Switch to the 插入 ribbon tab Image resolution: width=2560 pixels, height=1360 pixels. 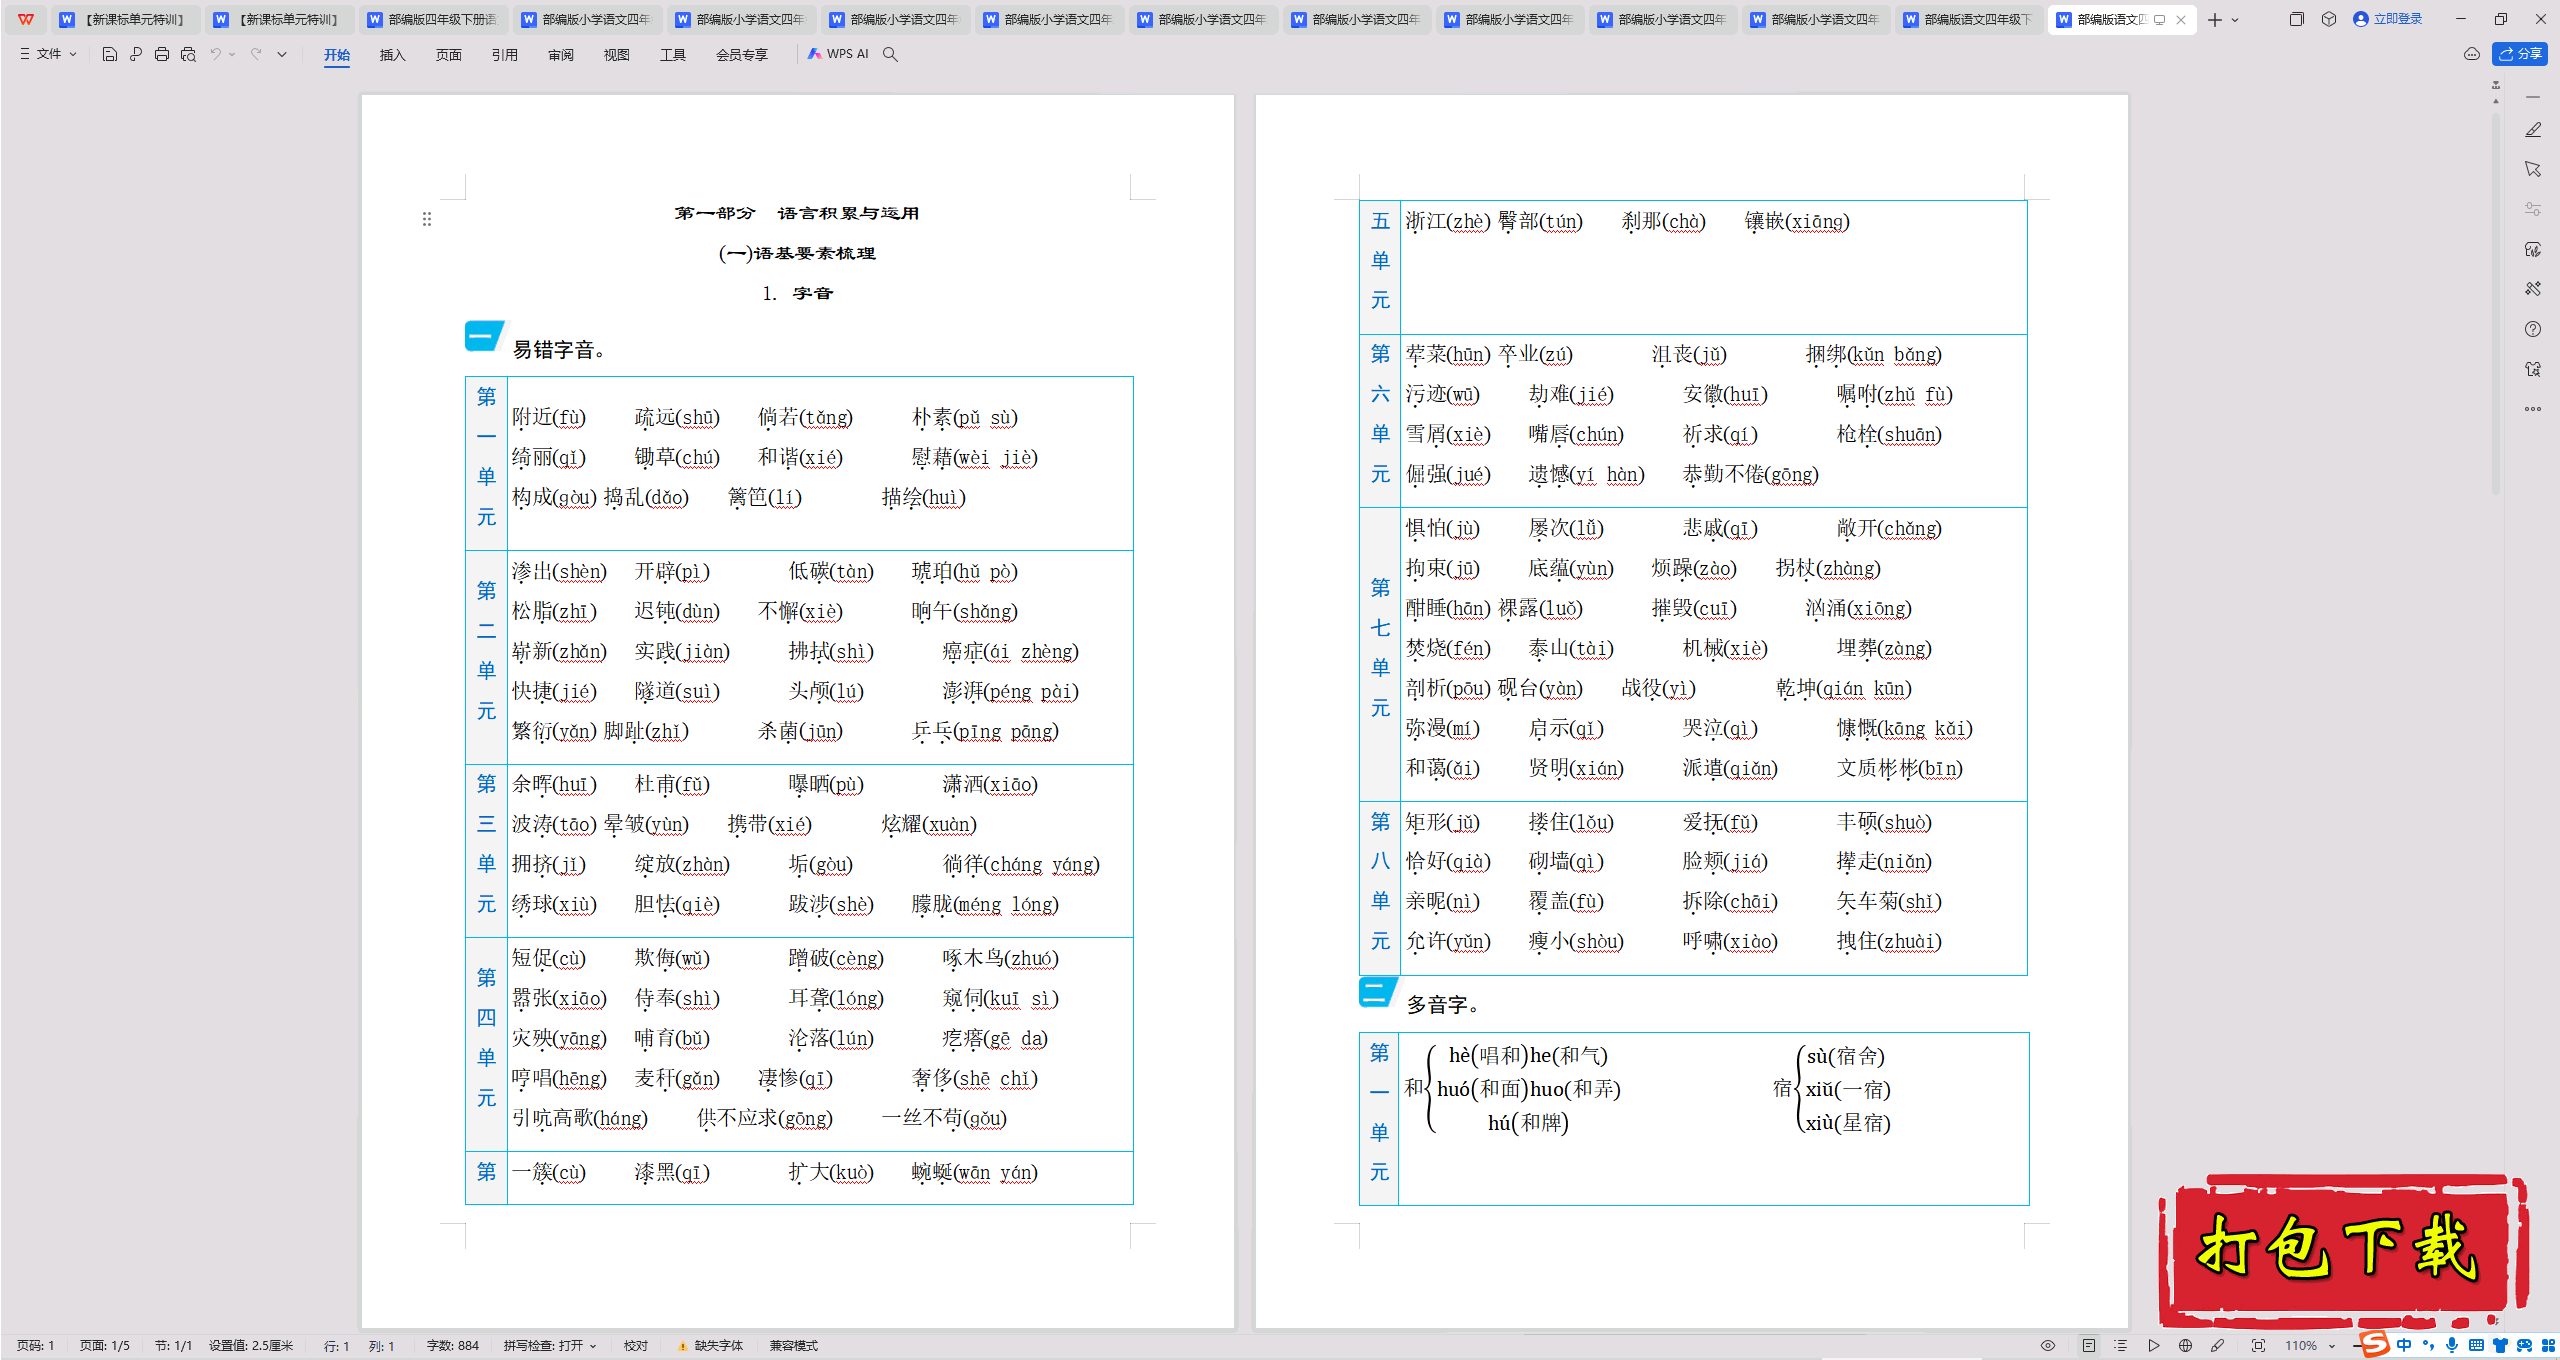pos(393,55)
